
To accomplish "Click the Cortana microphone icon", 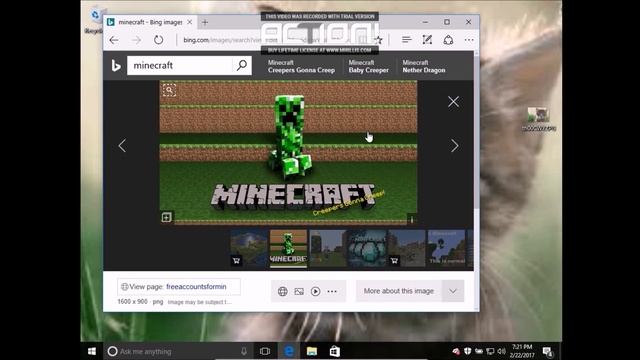I will [x=244, y=351].
